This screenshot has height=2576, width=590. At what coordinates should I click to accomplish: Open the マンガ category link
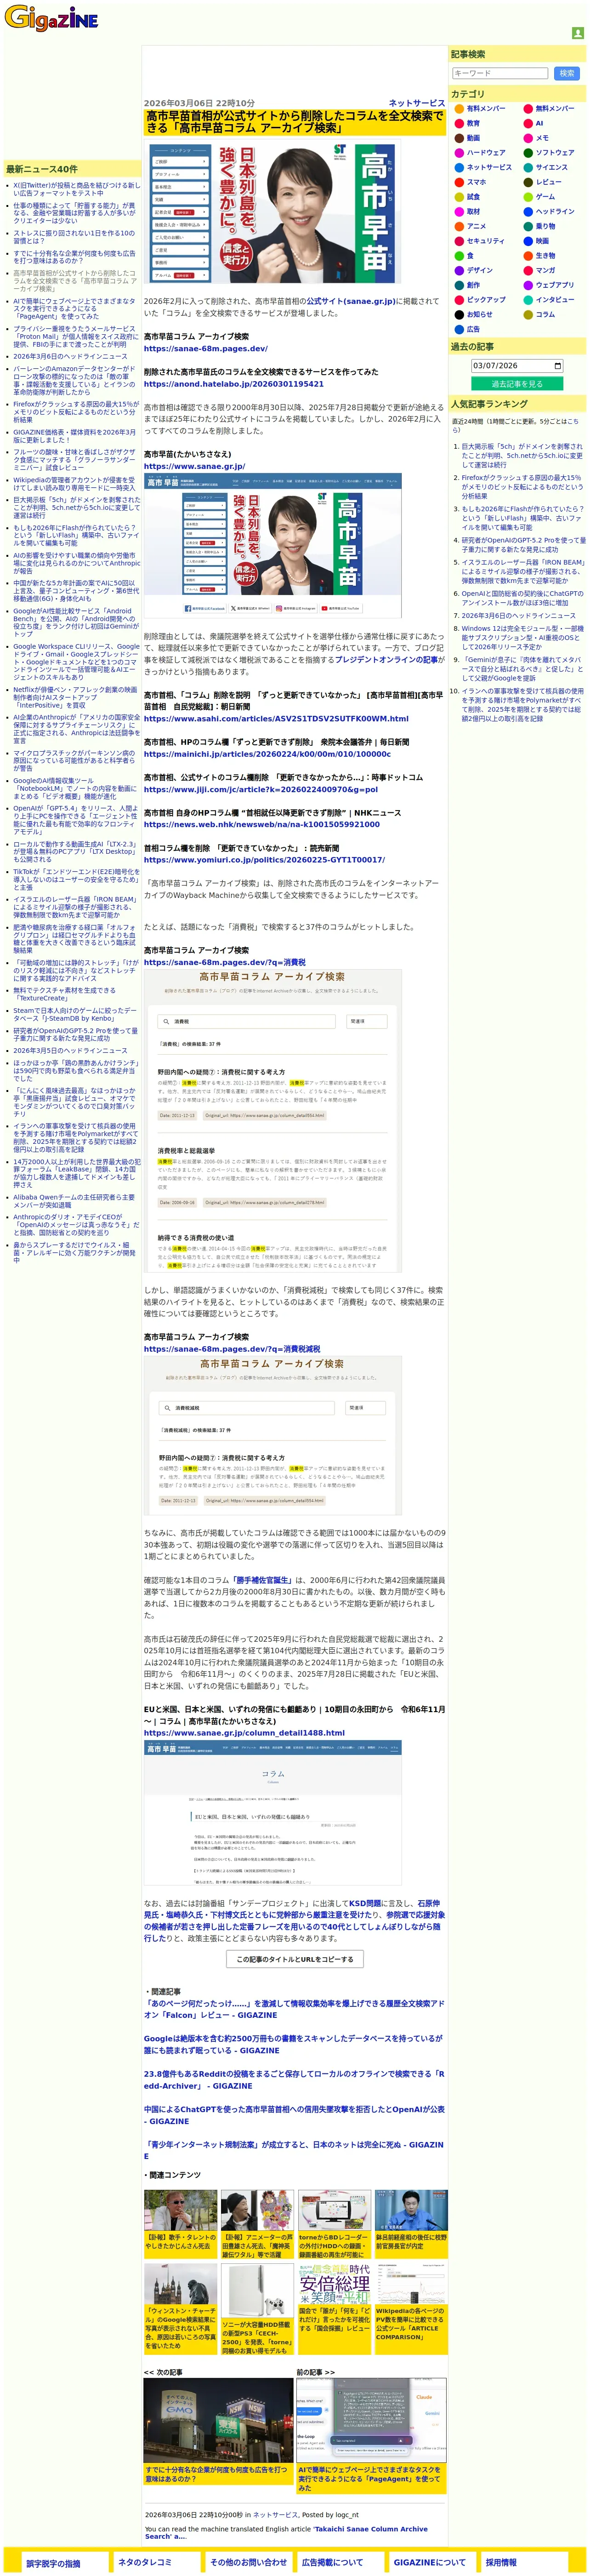(545, 270)
